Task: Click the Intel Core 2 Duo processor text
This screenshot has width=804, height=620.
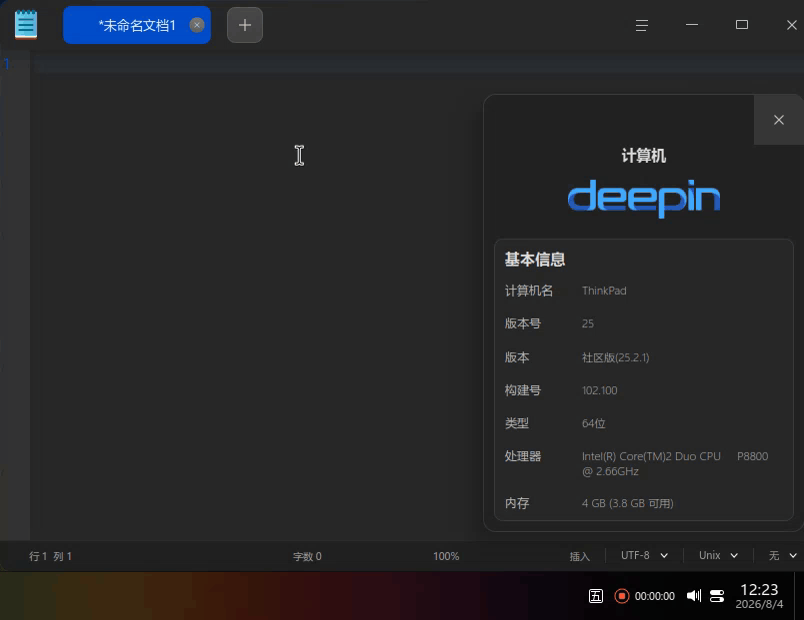Action: pyautogui.click(x=675, y=464)
